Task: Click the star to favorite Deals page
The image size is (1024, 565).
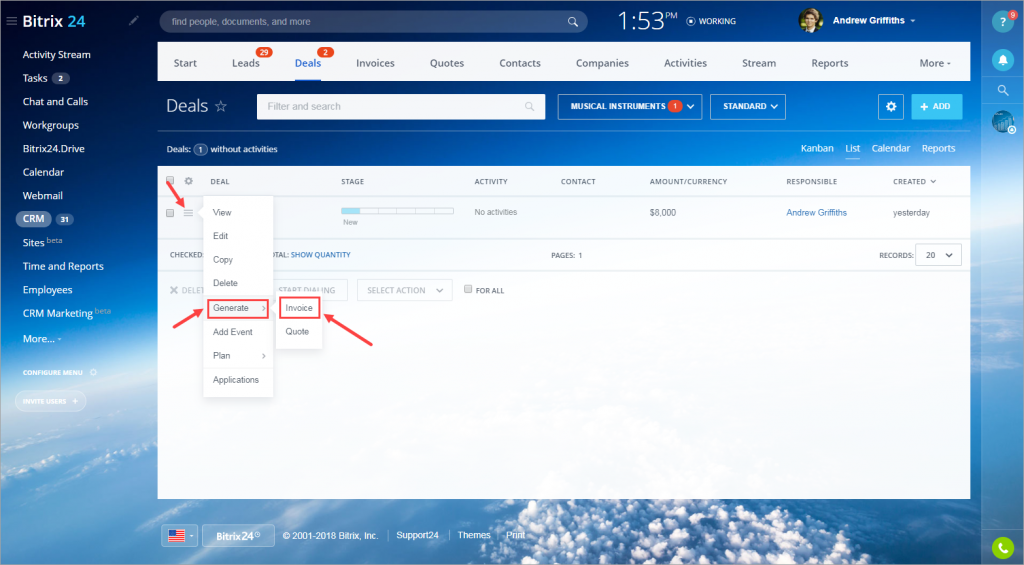Action: pyautogui.click(x=221, y=106)
